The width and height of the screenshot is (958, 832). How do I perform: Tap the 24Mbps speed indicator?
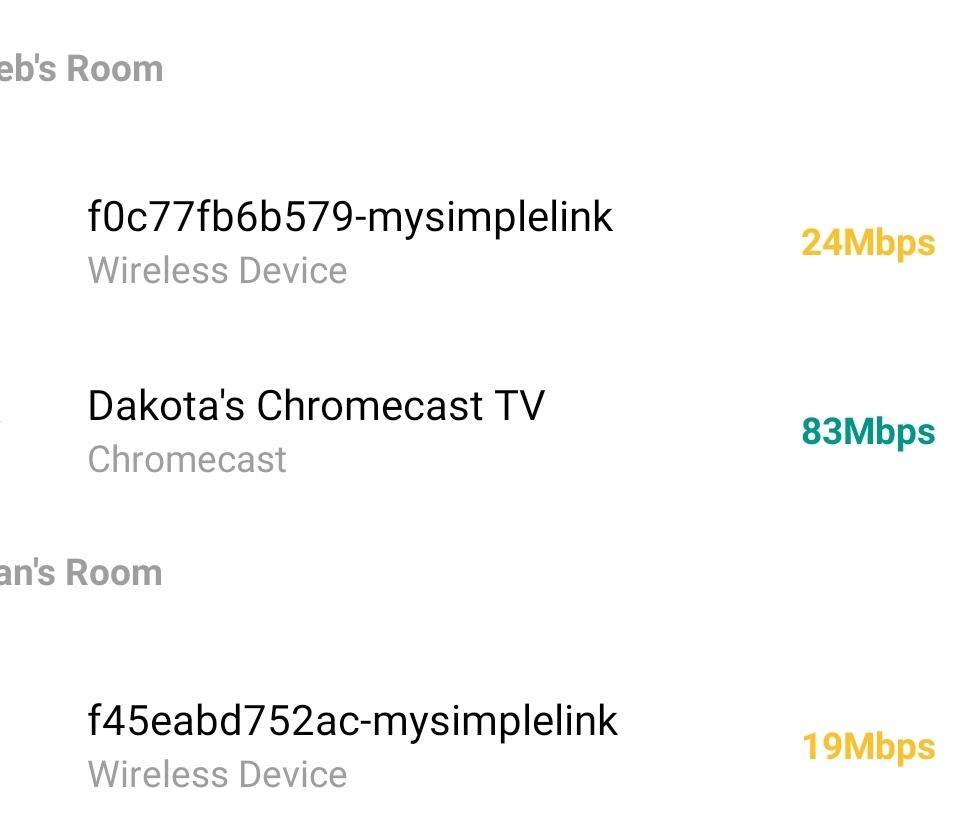click(867, 243)
